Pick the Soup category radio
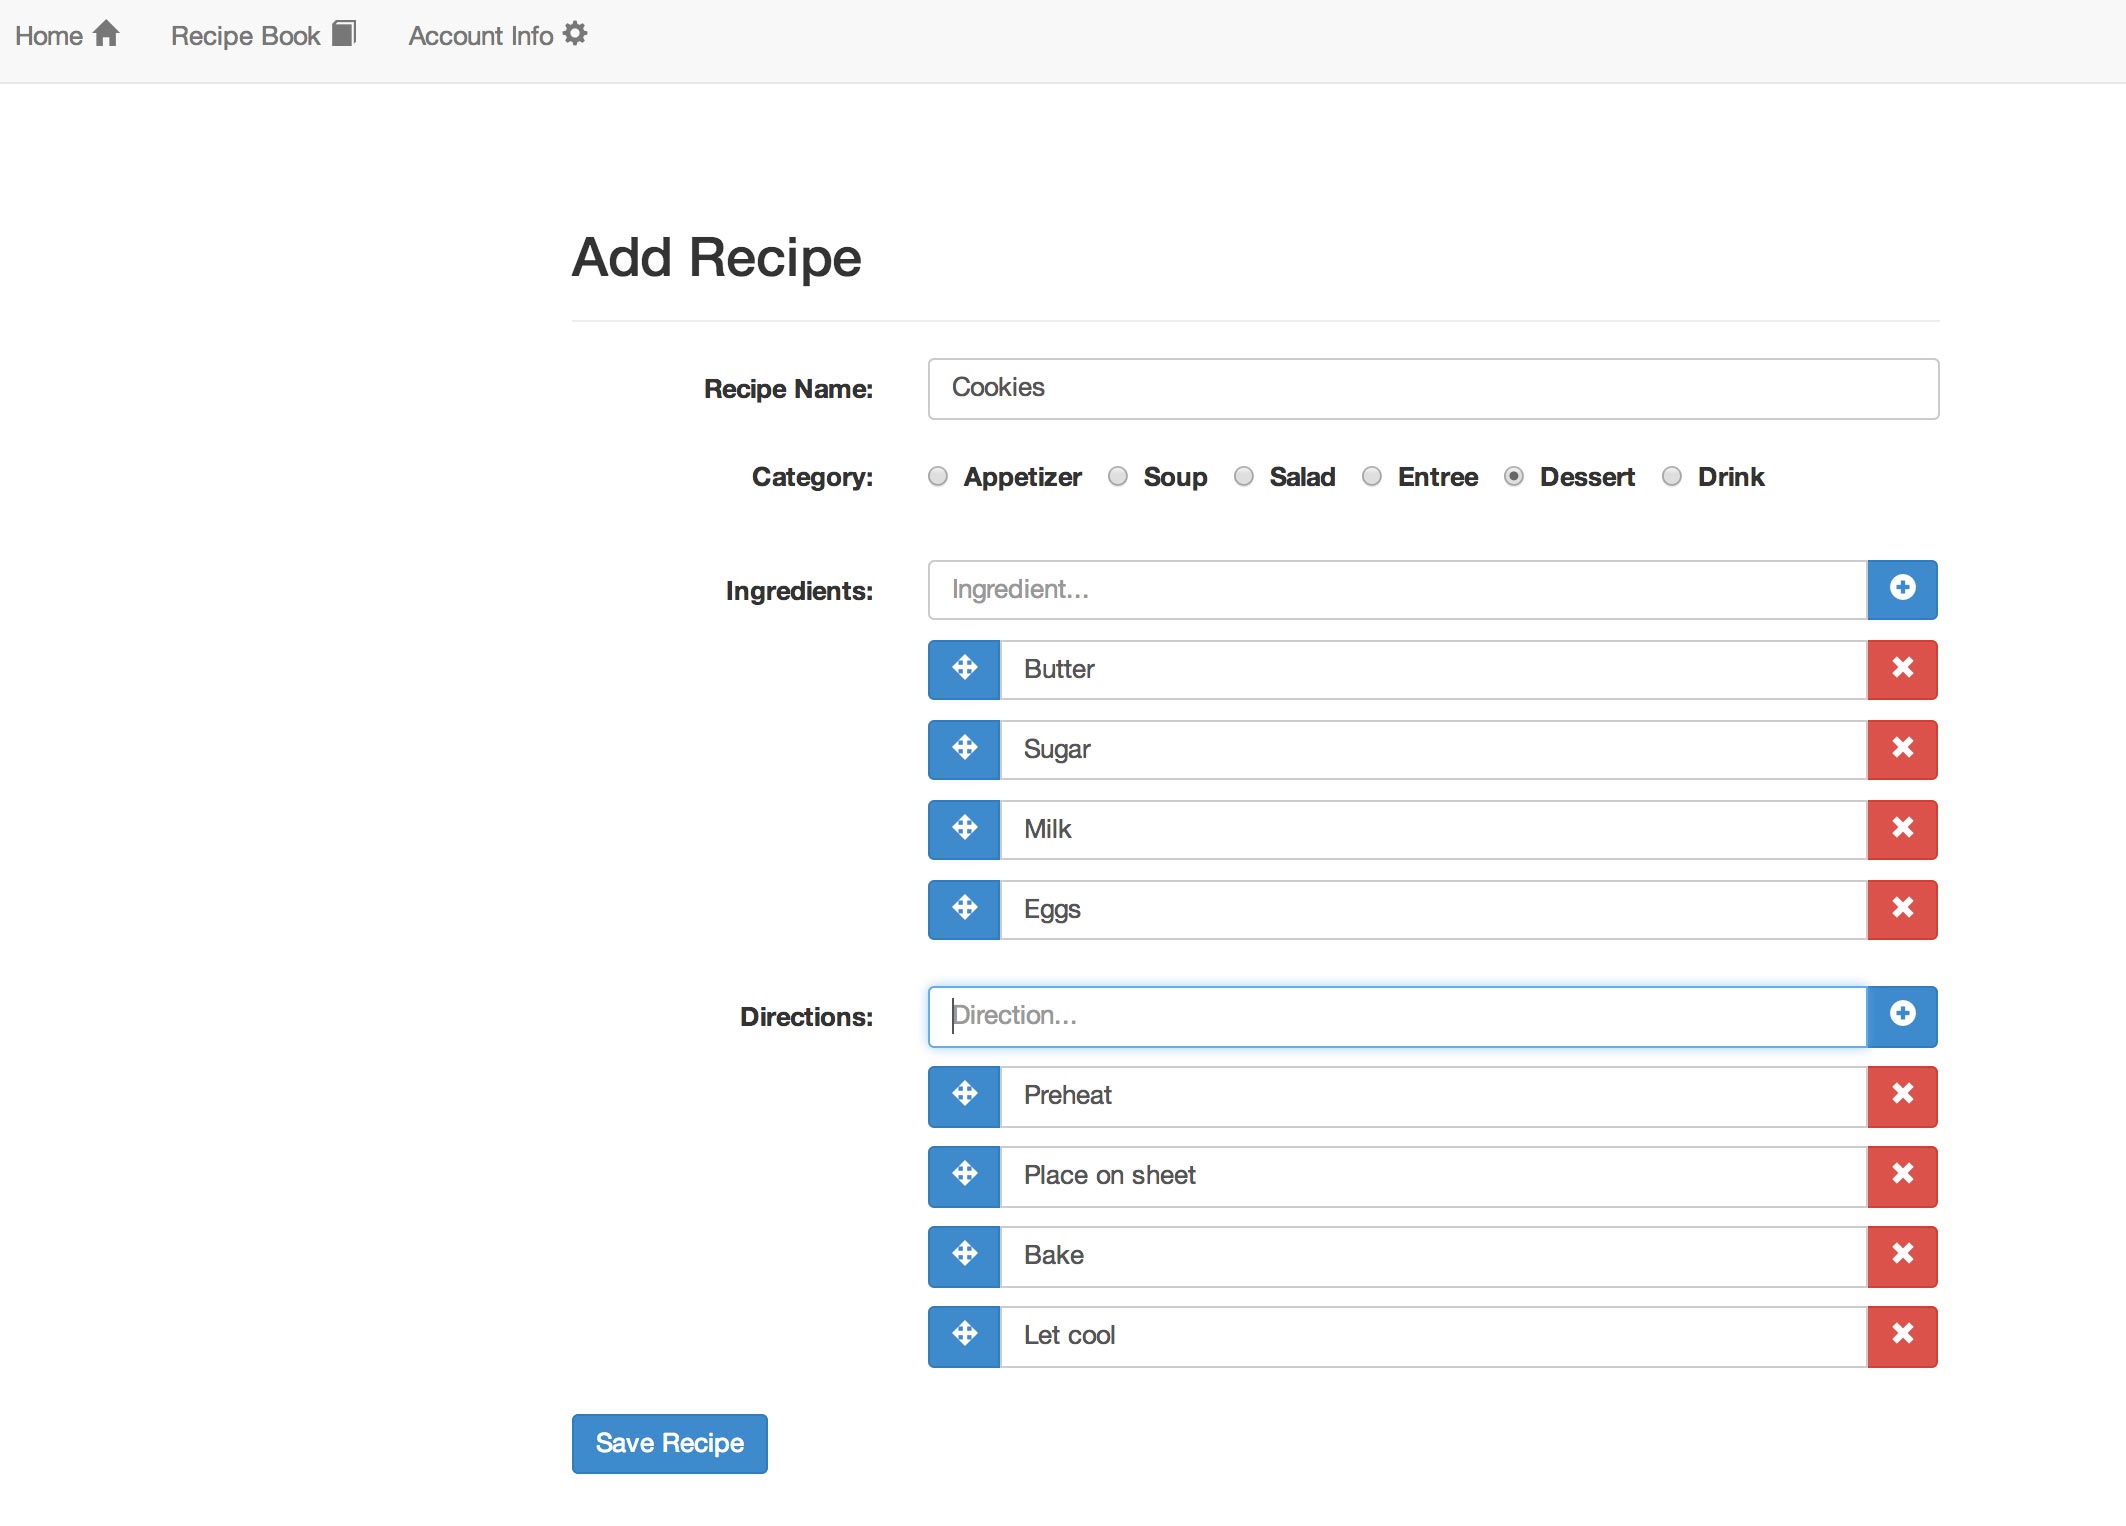The width and height of the screenshot is (2126, 1526). [x=1117, y=476]
